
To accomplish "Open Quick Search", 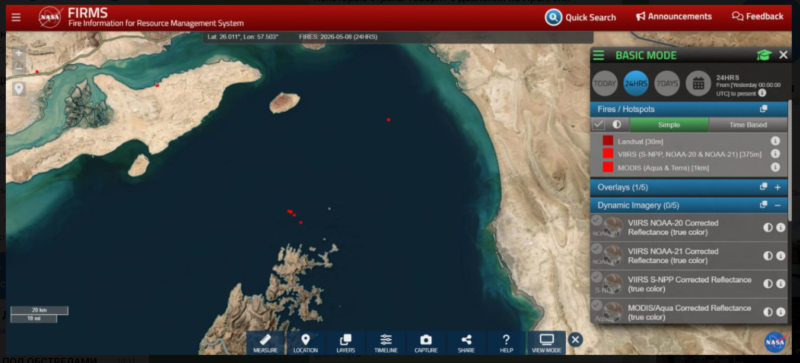I will tap(581, 17).
